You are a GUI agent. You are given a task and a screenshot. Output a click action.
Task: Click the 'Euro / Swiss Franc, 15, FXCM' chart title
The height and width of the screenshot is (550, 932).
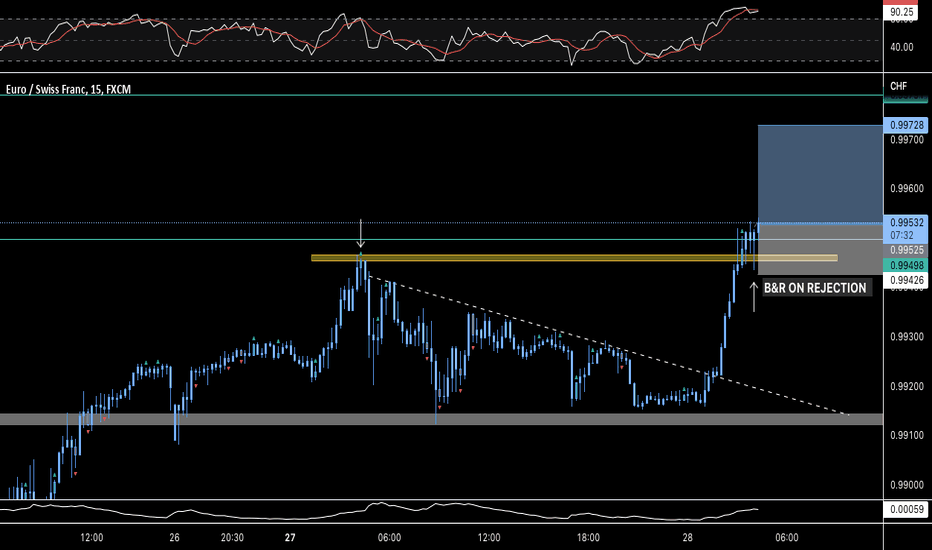tap(68, 89)
